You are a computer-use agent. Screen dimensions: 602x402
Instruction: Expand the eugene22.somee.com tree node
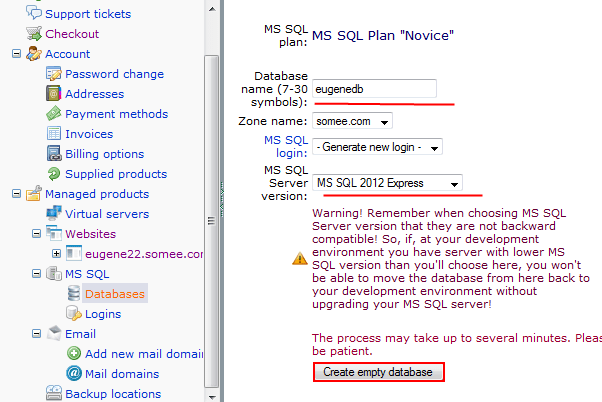[56, 253]
